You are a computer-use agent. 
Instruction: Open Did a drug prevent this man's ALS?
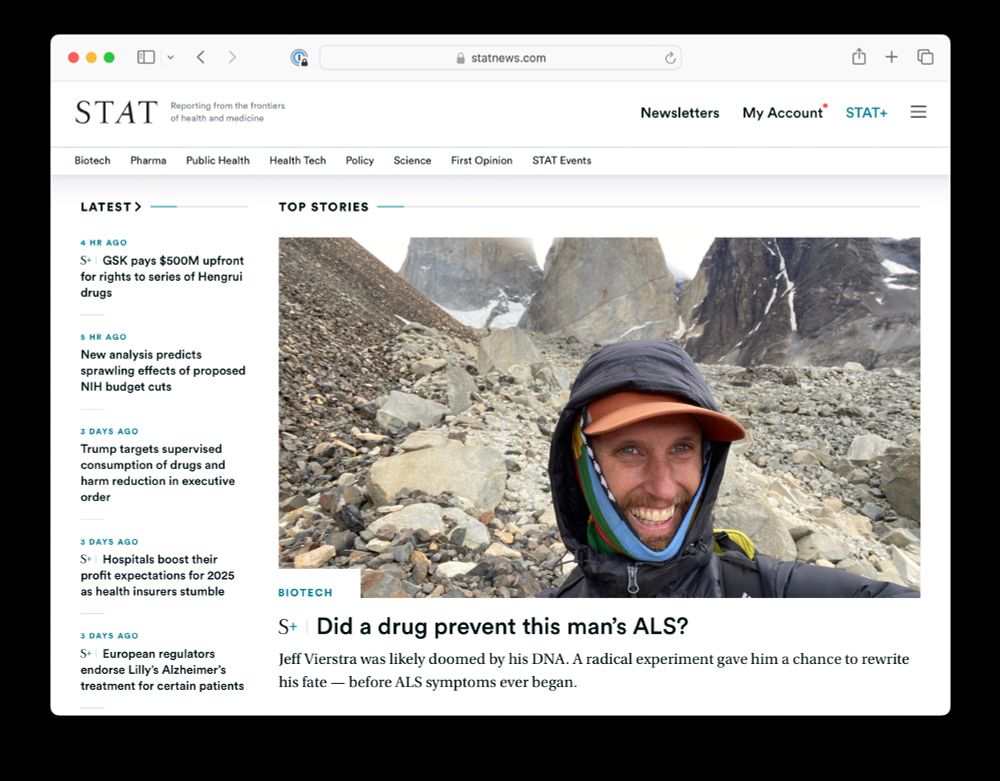[x=503, y=626]
